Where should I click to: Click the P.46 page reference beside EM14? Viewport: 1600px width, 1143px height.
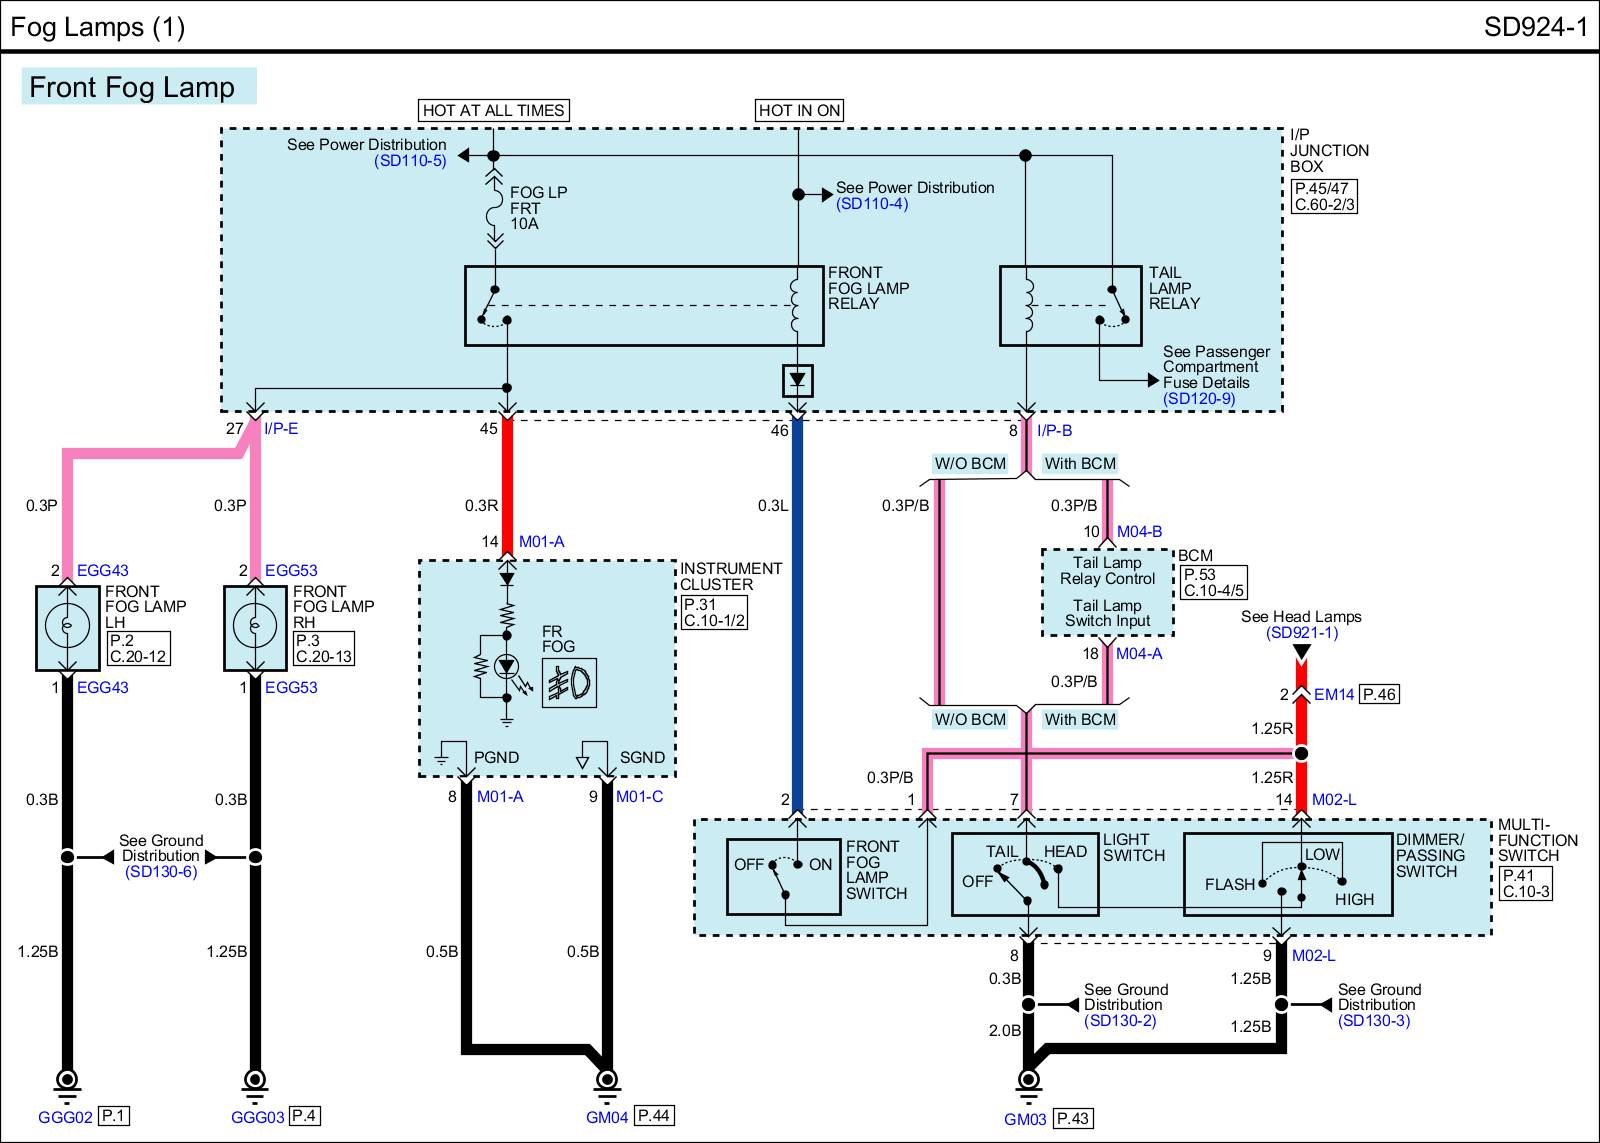point(1379,694)
